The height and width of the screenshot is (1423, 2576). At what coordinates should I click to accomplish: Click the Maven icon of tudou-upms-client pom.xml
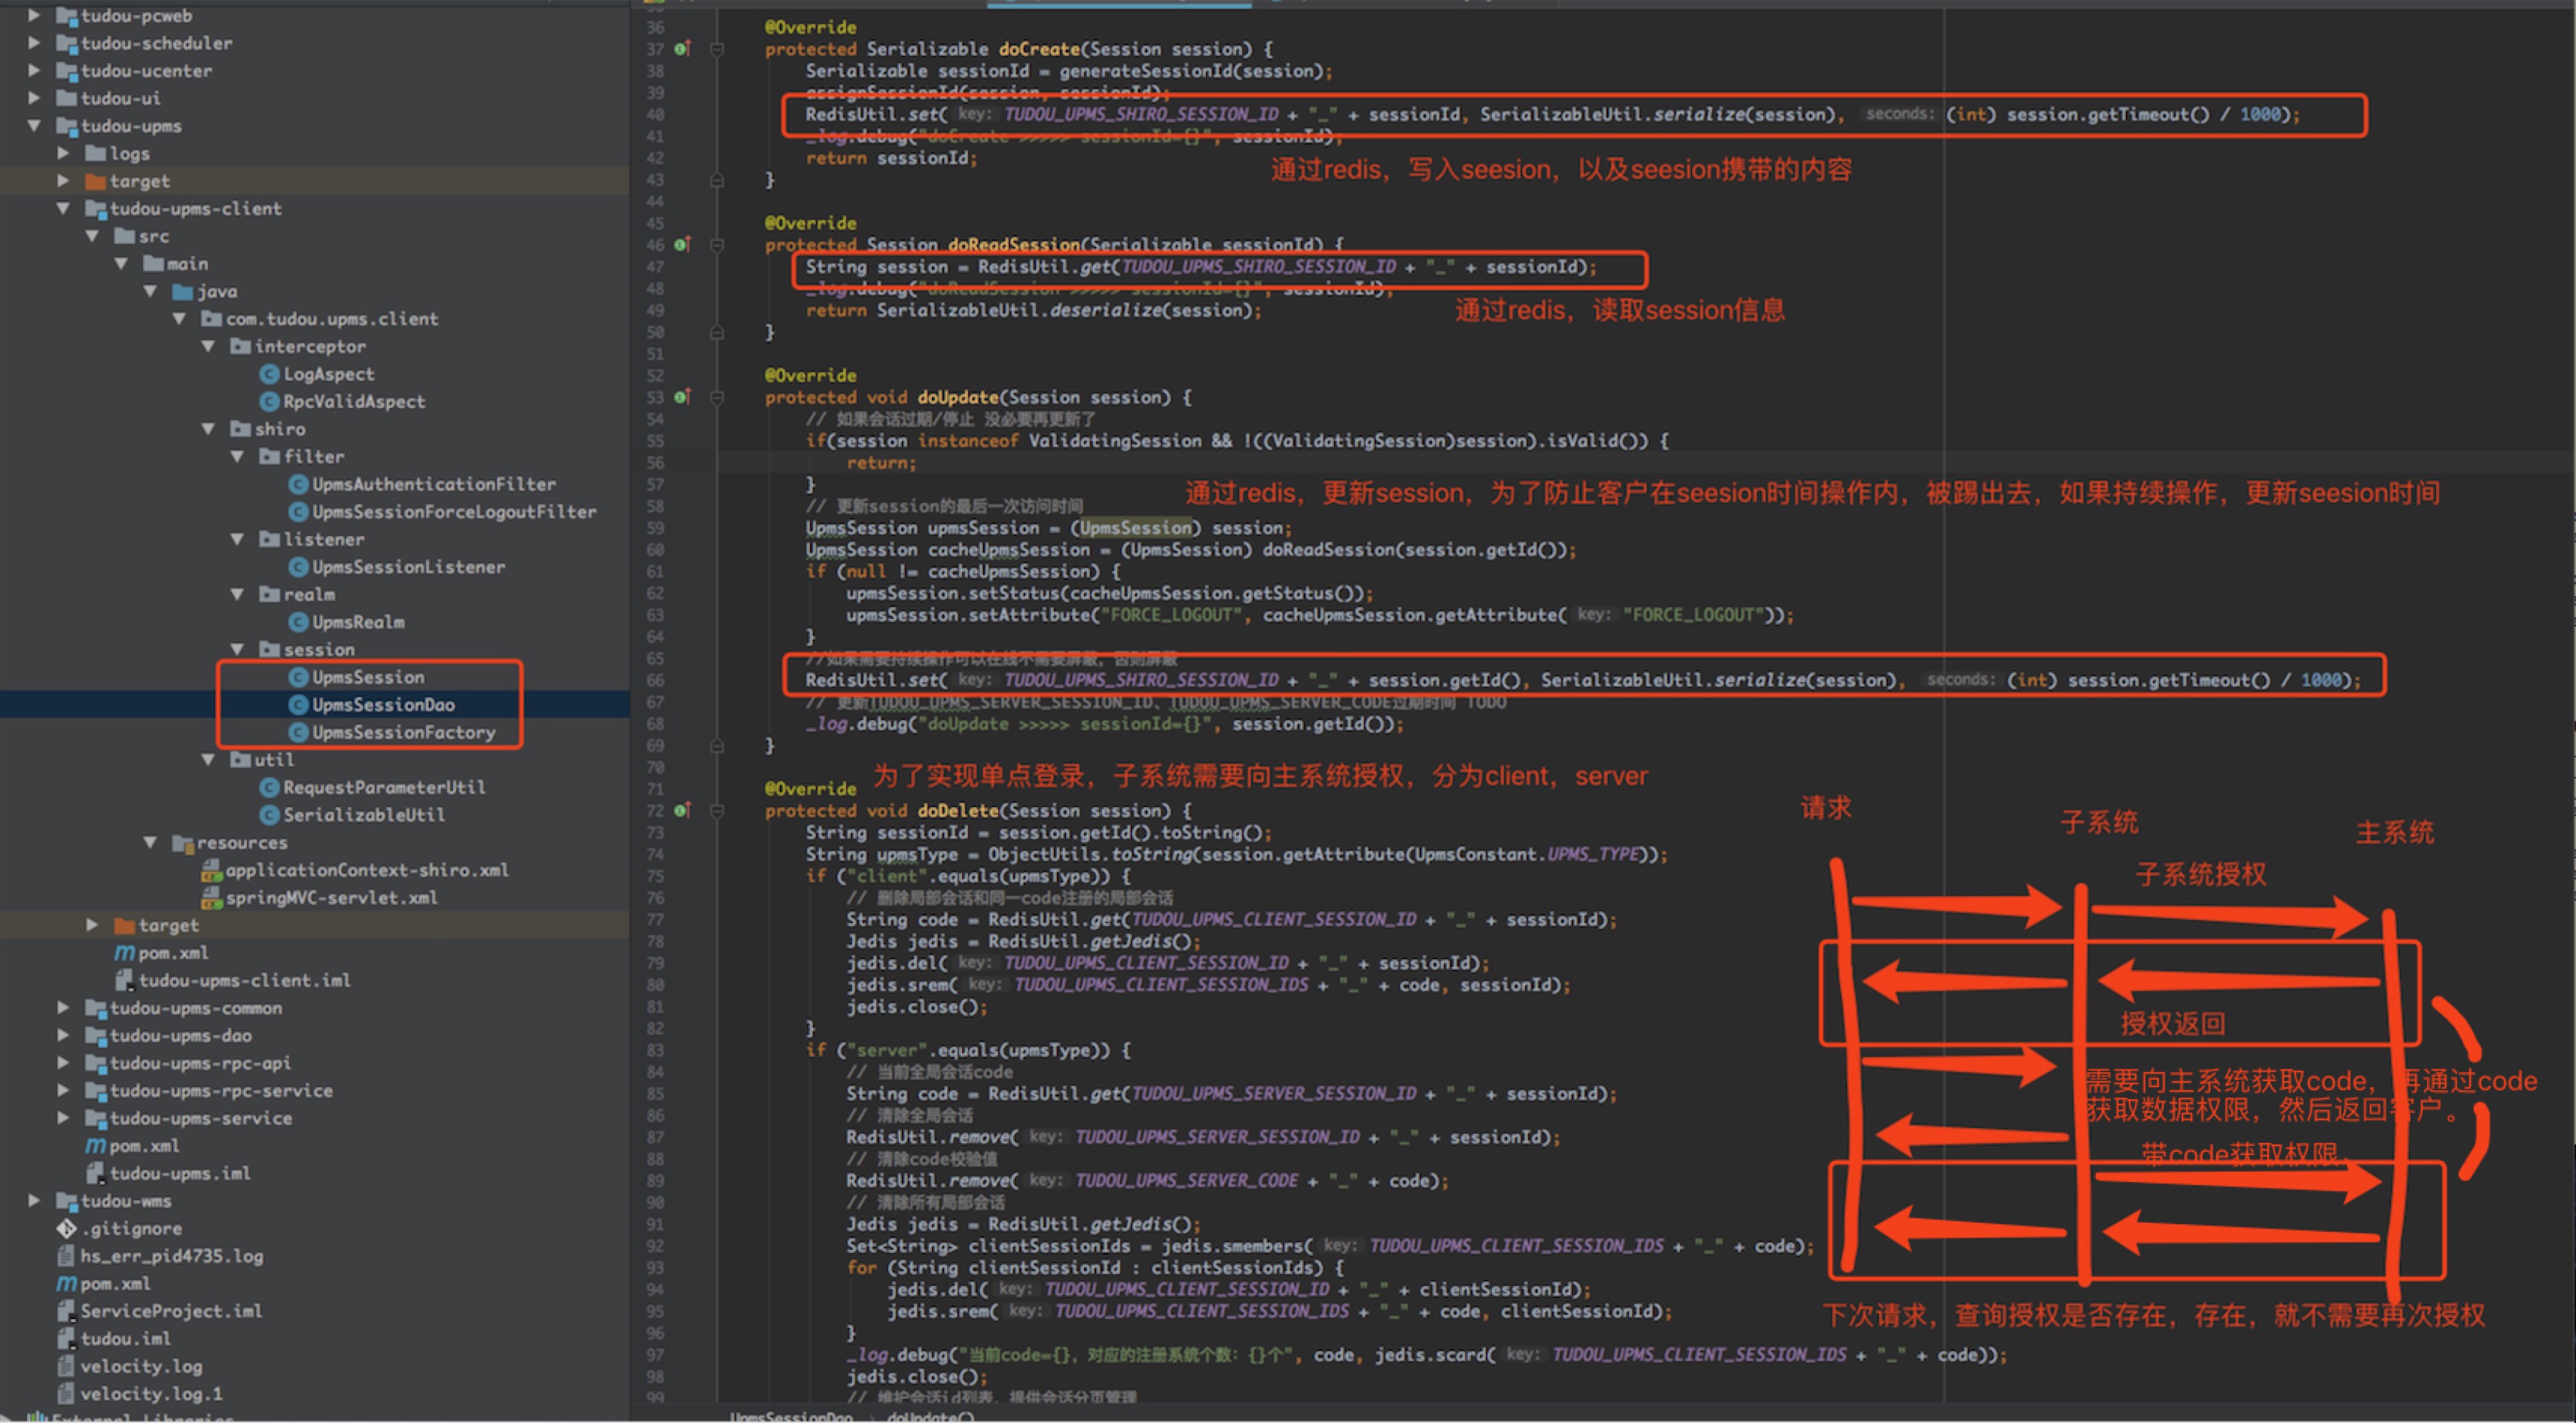(125, 953)
